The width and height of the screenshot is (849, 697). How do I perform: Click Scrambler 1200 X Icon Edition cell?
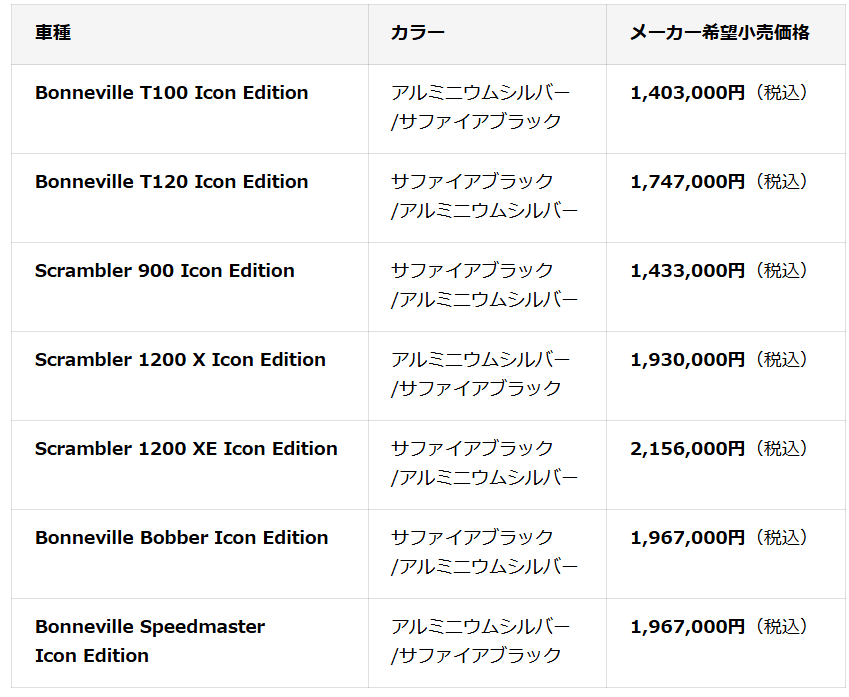click(x=180, y=360)
